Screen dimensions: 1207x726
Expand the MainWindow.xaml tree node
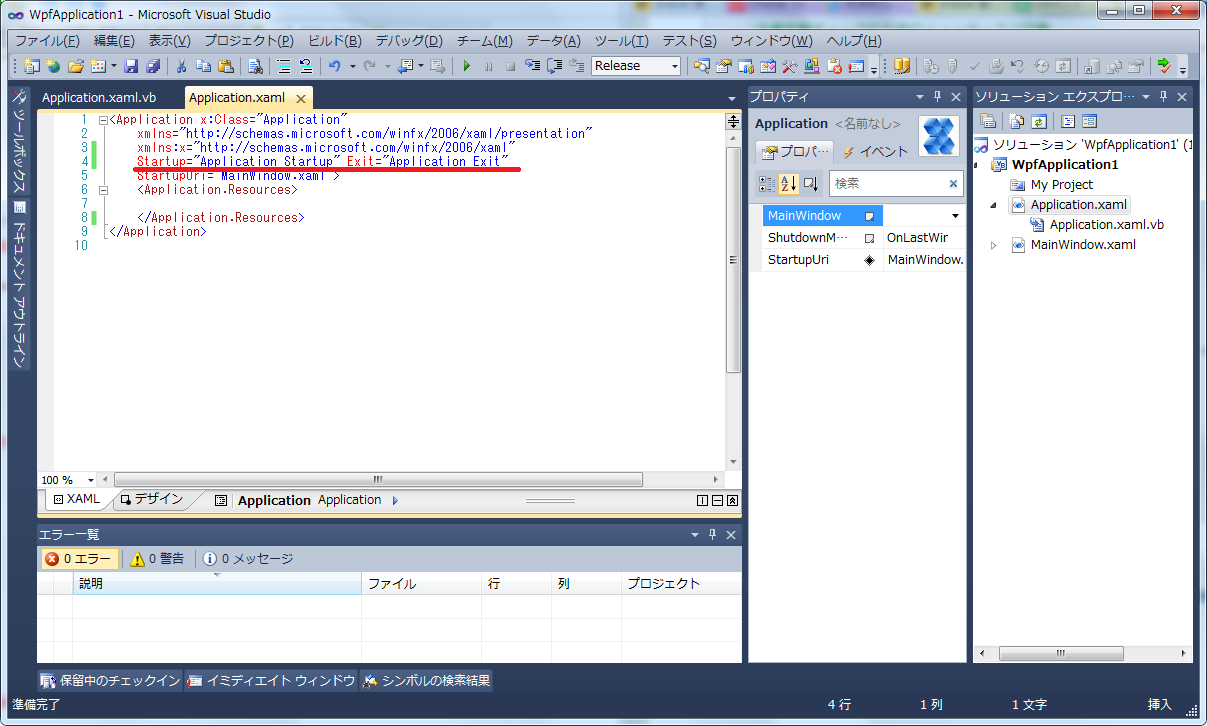pyautogui.click(x=993, y=245)
